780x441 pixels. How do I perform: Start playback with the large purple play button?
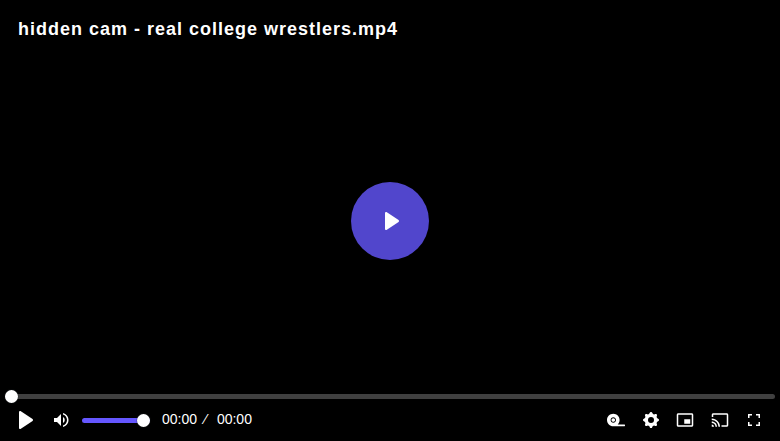(390, 221)
